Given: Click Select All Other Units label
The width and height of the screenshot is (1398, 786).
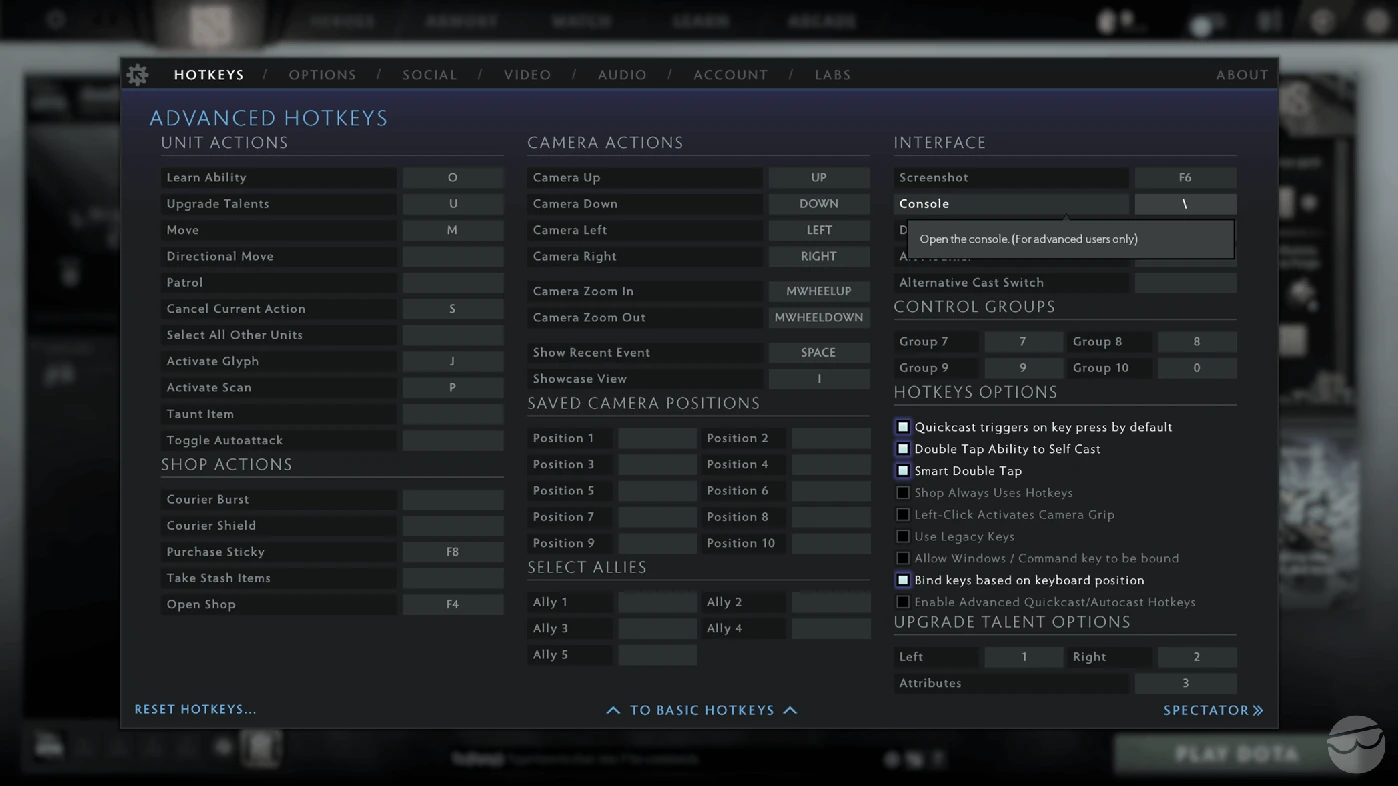Looking at the screenshot, I should click(x=234, y=335).
